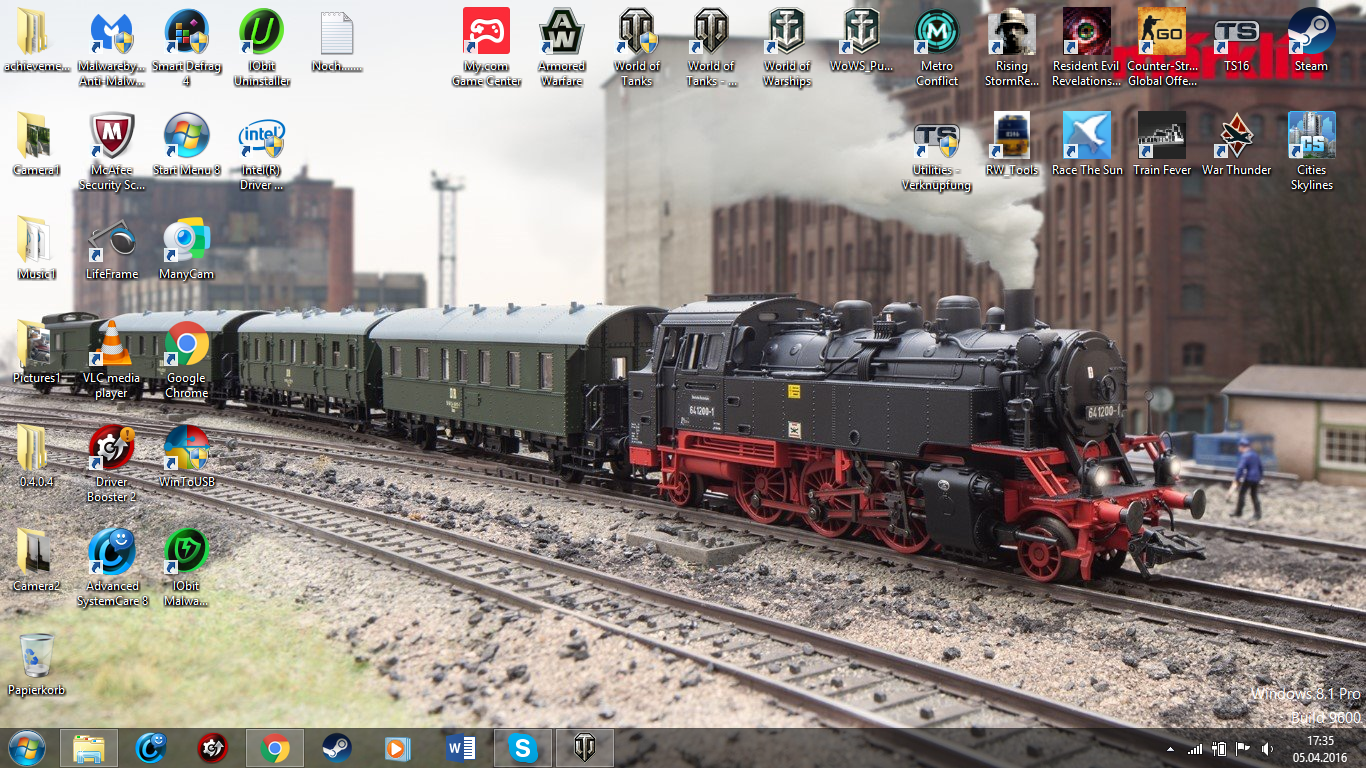Screen dimensions: 1366x768
Task: Select the My.com Game Center icon
Action: click(x=486, y=34)
